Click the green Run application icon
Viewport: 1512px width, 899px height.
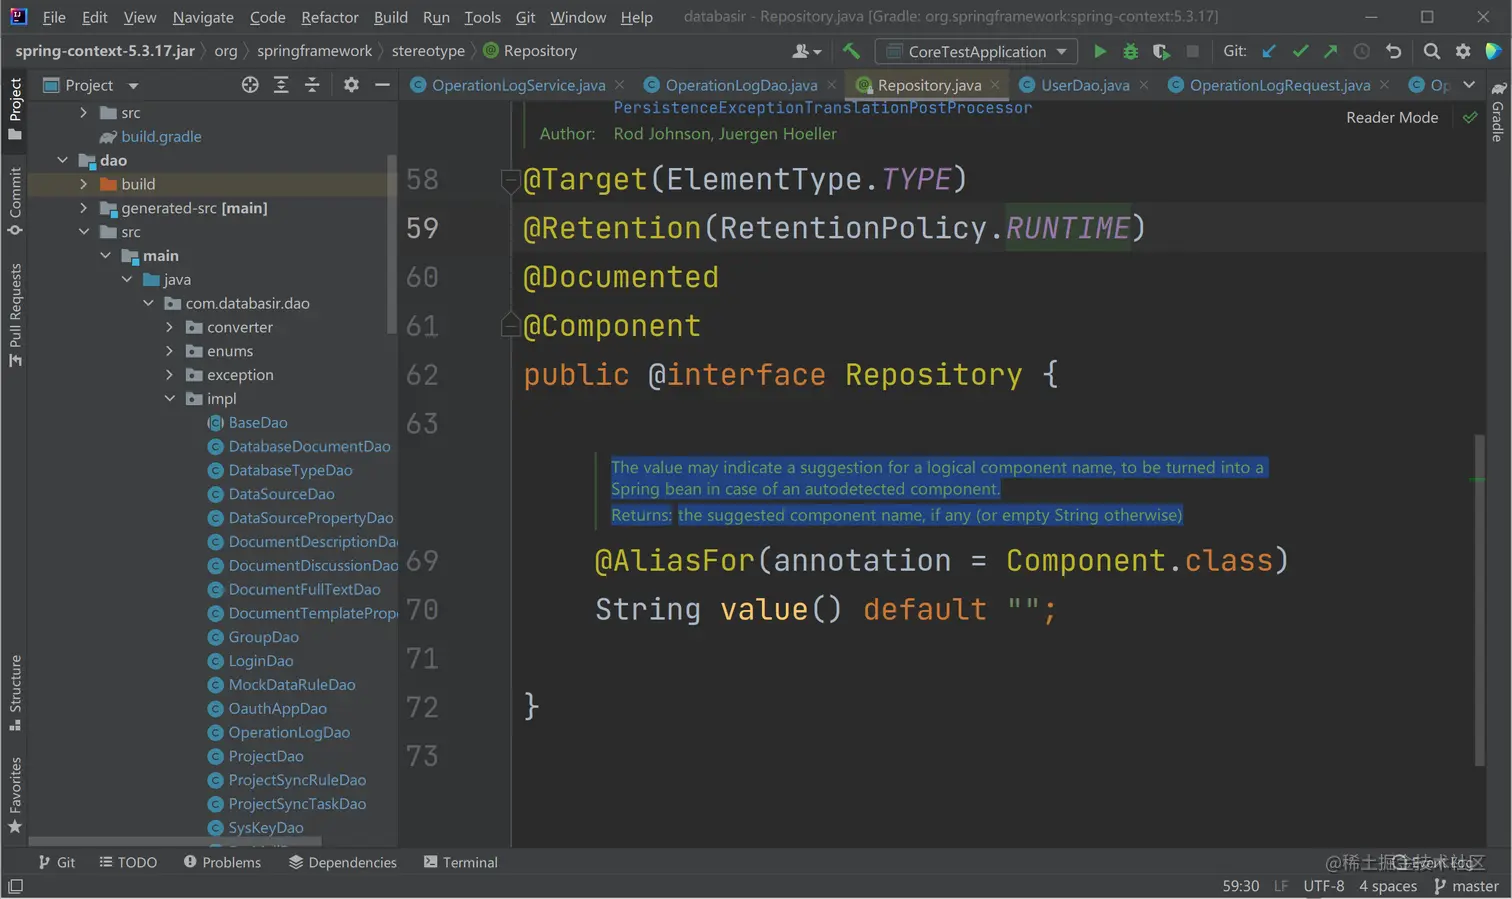[1099, 51]
